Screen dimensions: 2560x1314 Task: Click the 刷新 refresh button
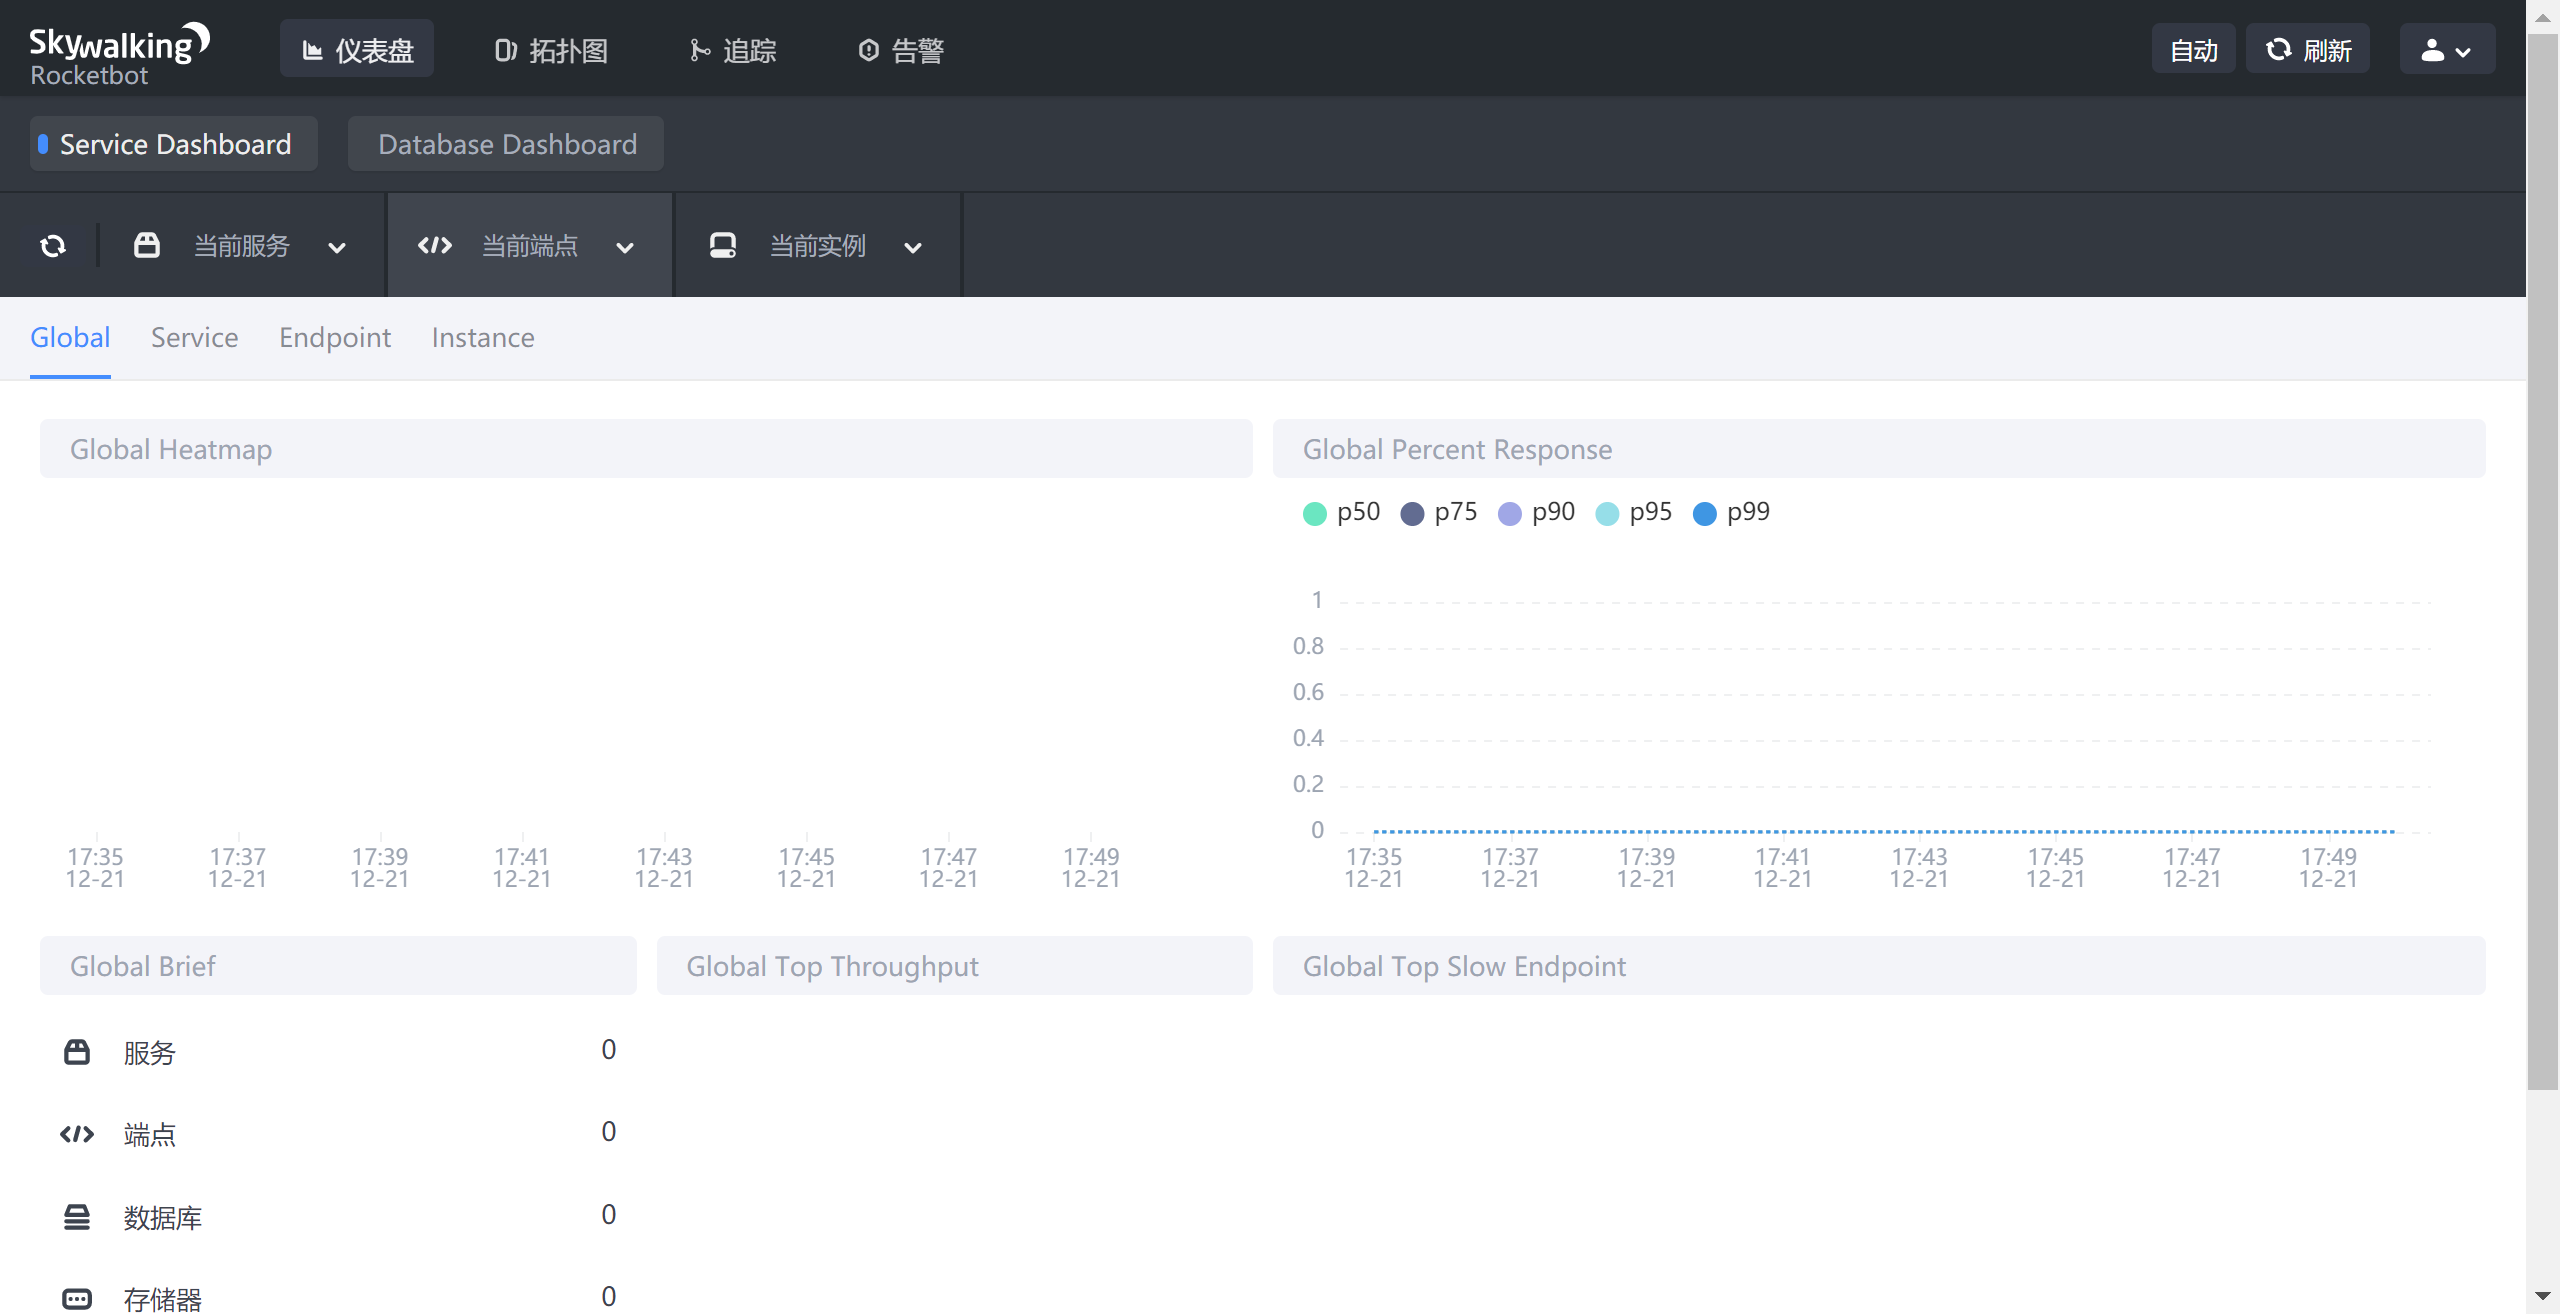[2308, 49]
